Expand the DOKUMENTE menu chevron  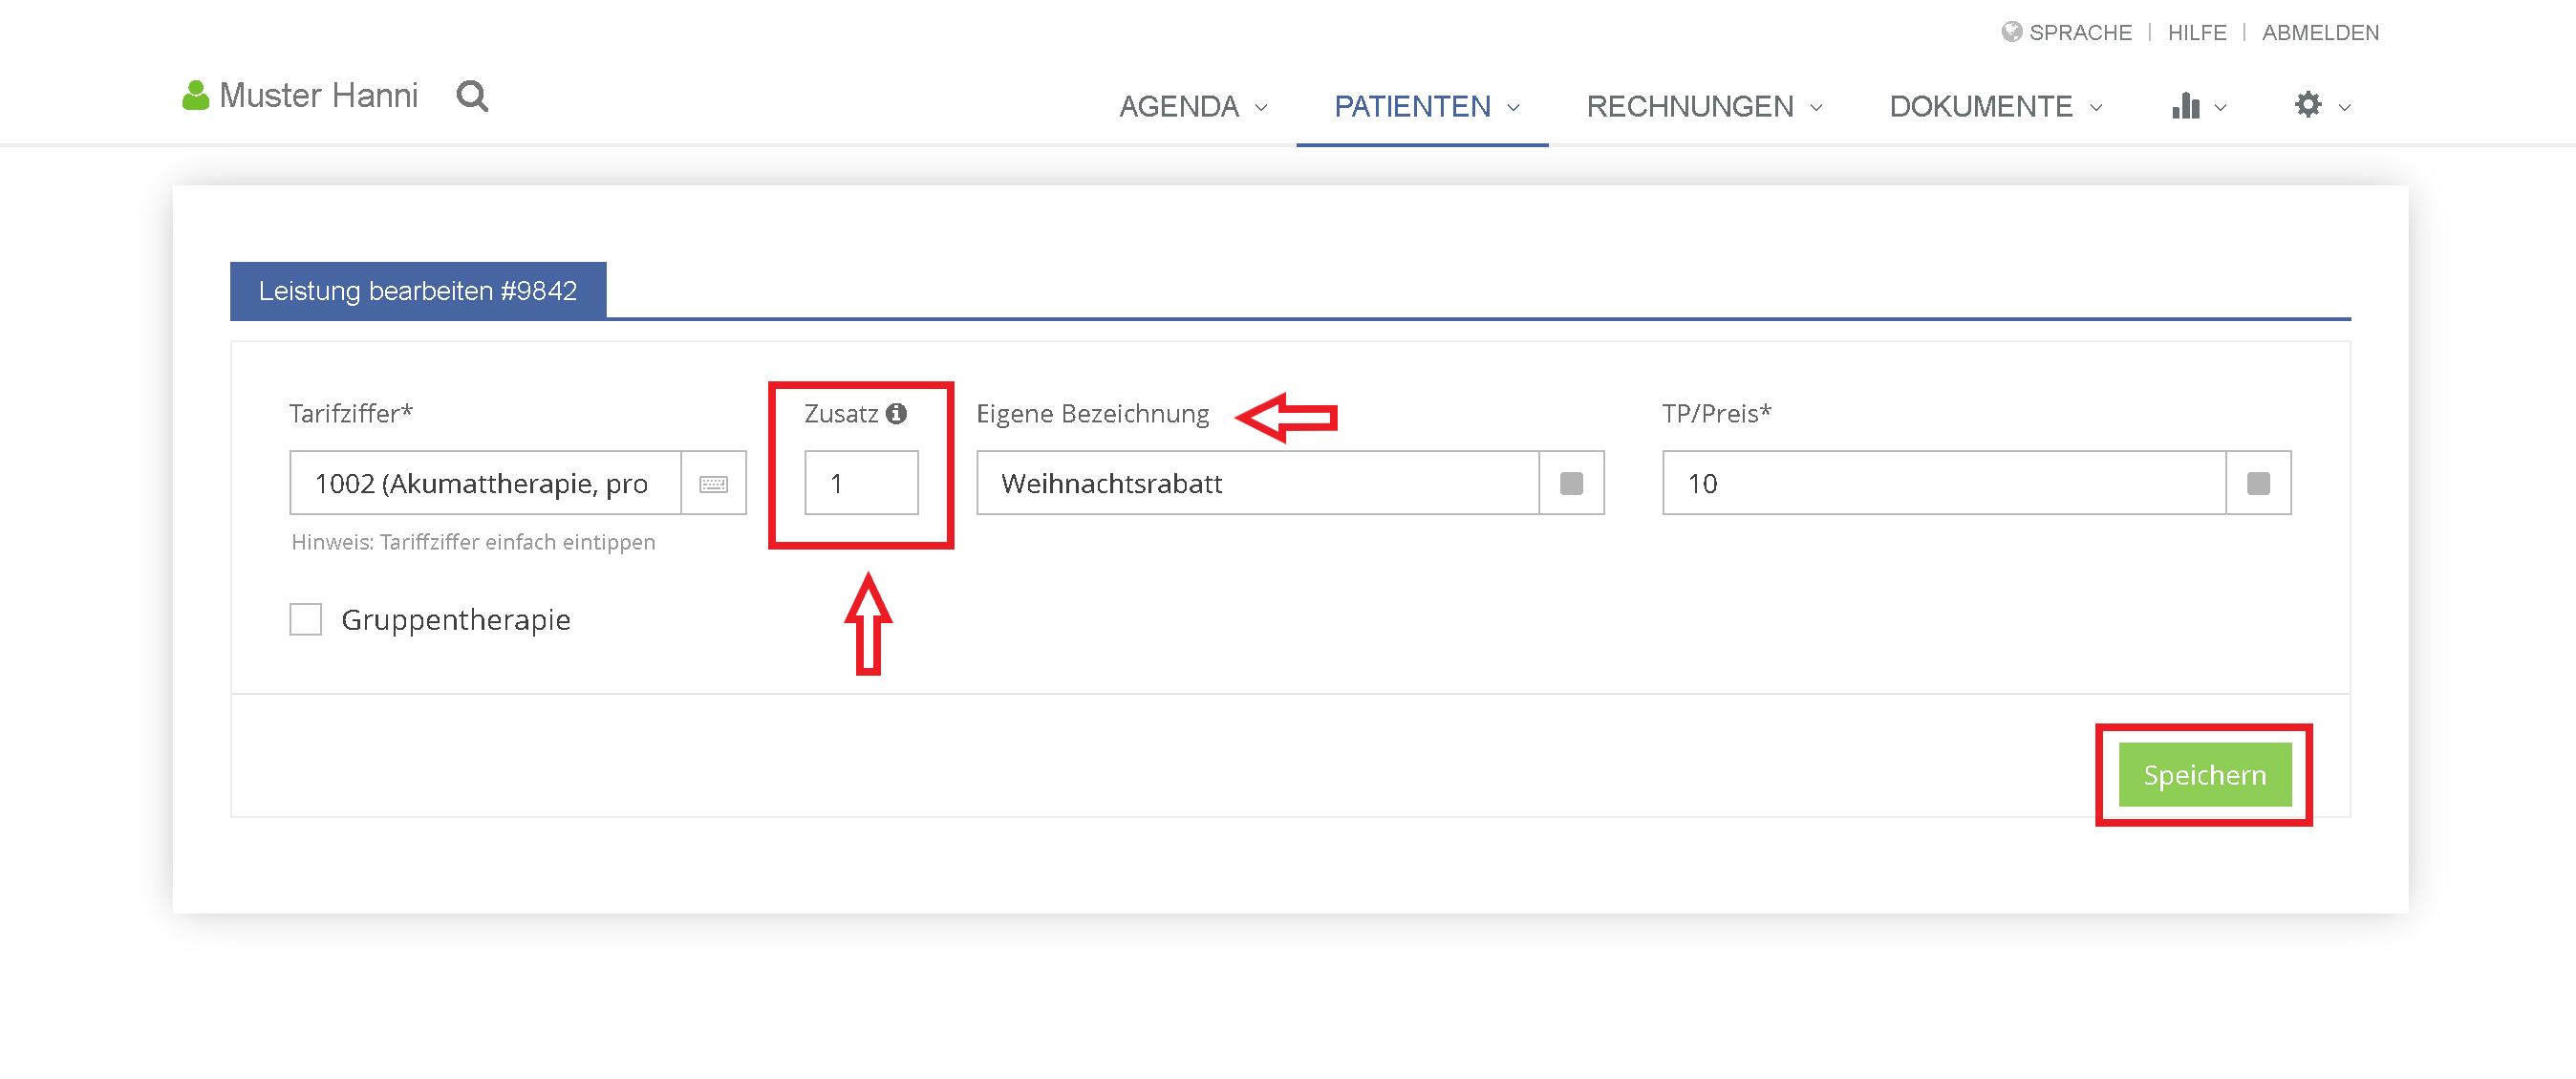coord(2096,108)
